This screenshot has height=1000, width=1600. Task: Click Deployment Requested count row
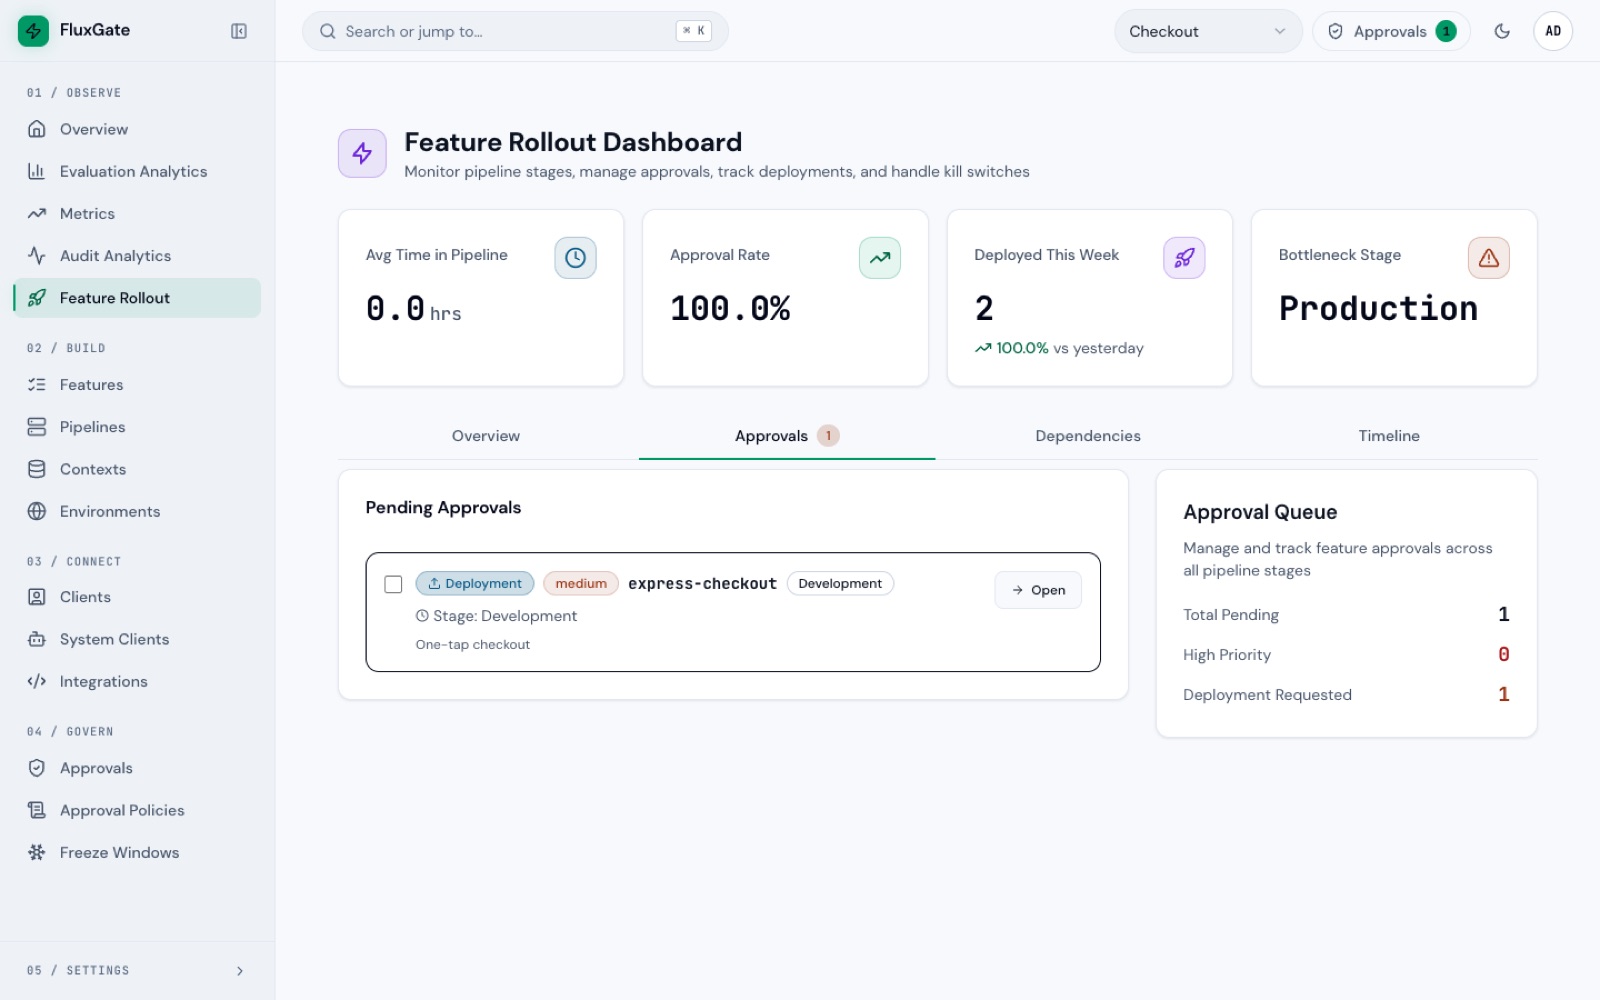(1346, 694)
